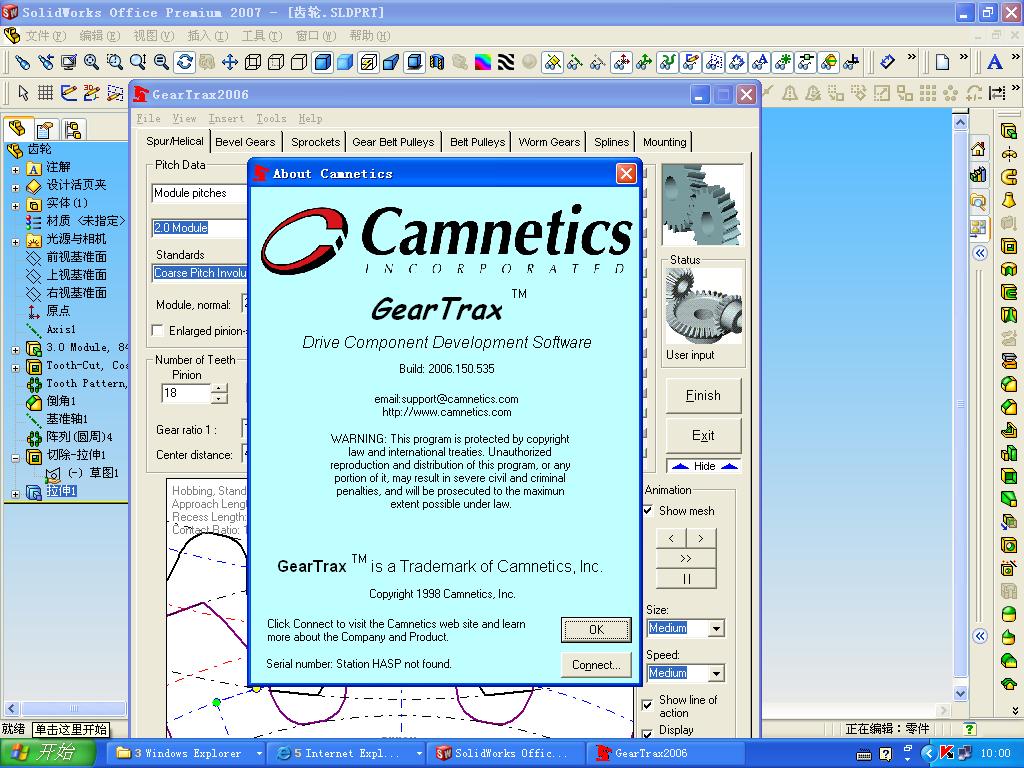Click the animation pause button
The width and height of the screenshot is (1024, 768).
coord(686,579)
